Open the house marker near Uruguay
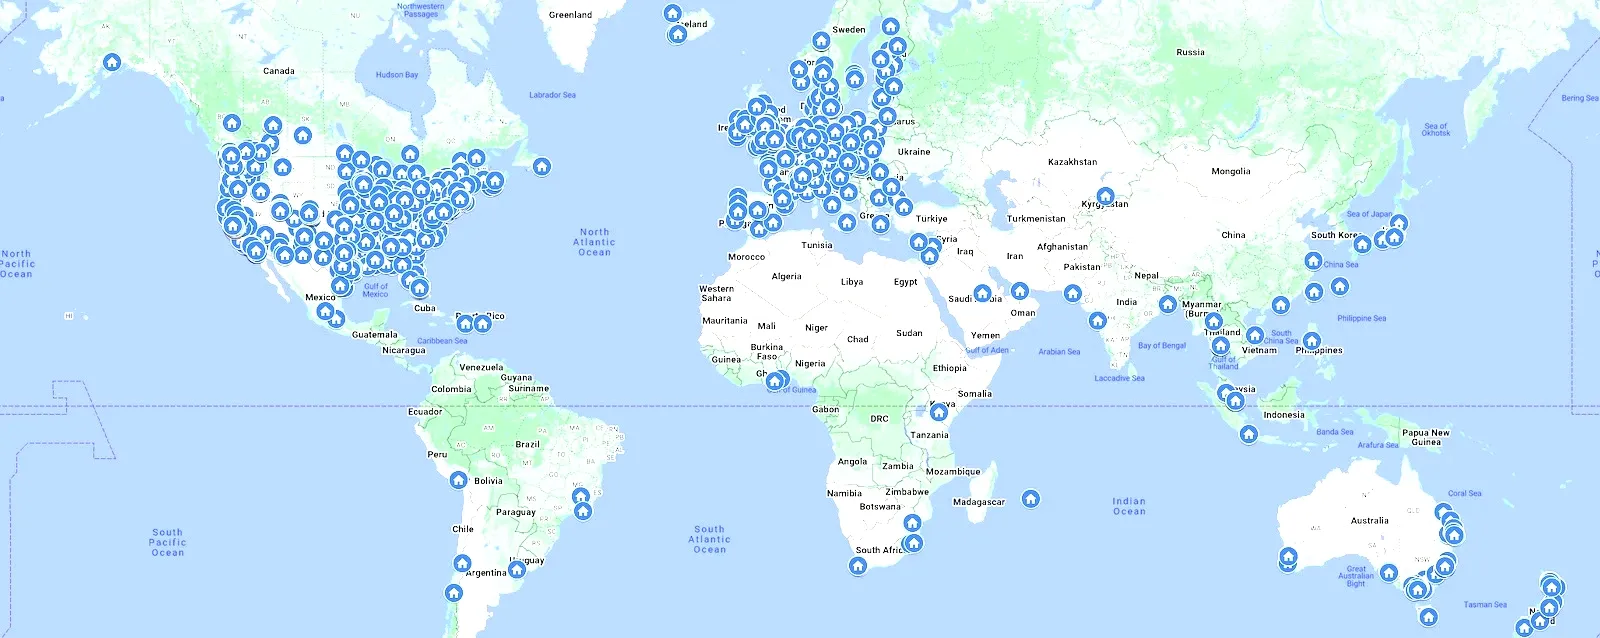This screenshot has width=1600, height=638. 517,570
